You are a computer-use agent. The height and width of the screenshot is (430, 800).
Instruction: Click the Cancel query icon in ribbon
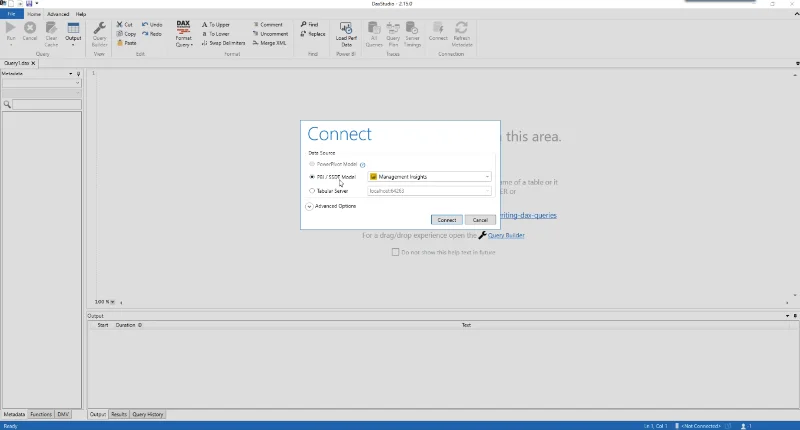point(30,28)
